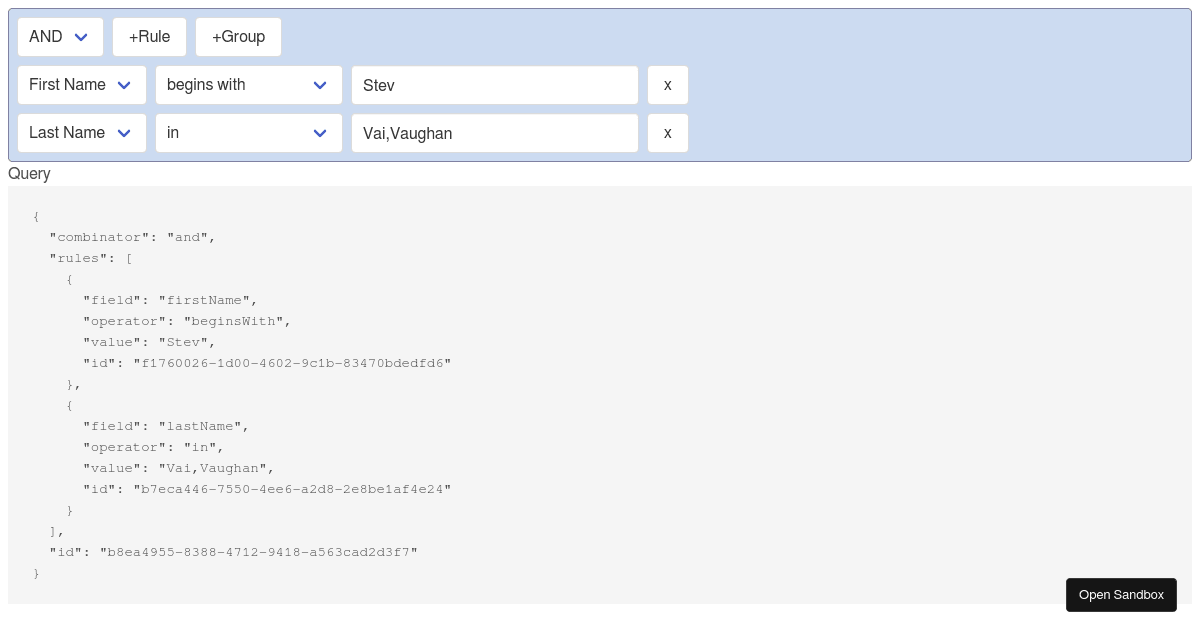Click the chevron beside Last Name
The width and height of the screenshot is (1200, 630).
124,133
